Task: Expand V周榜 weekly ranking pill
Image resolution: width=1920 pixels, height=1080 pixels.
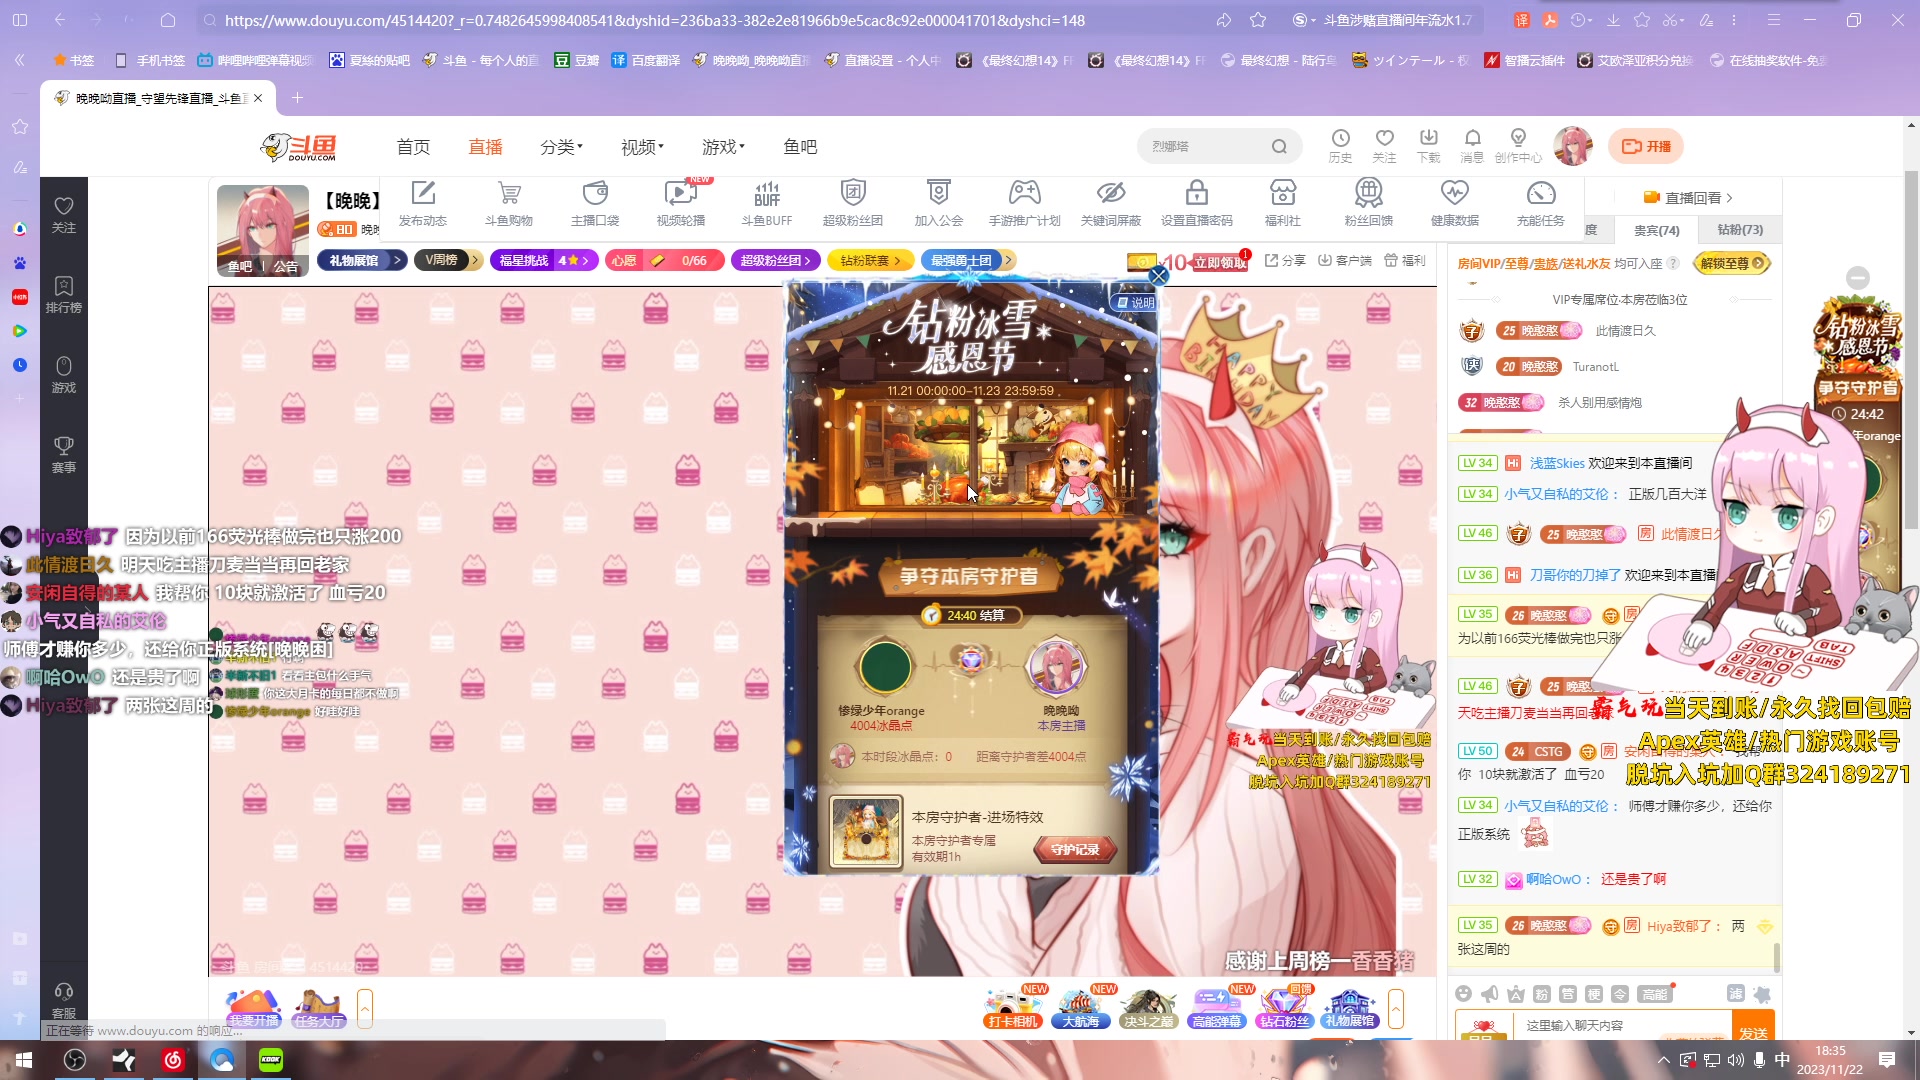Action: pyautogui.click(x=447, y=260)
